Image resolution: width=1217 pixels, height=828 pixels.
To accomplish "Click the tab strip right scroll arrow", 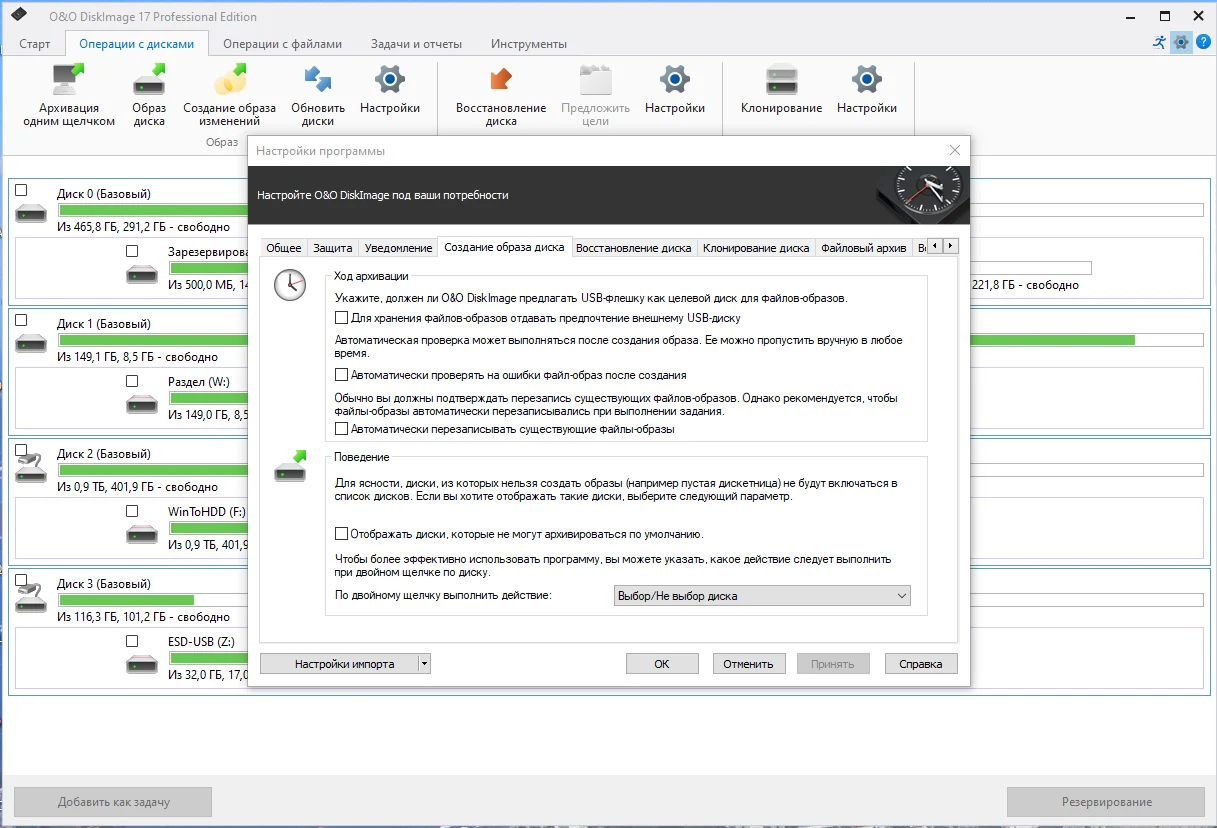I will click(x=950, y=246).
